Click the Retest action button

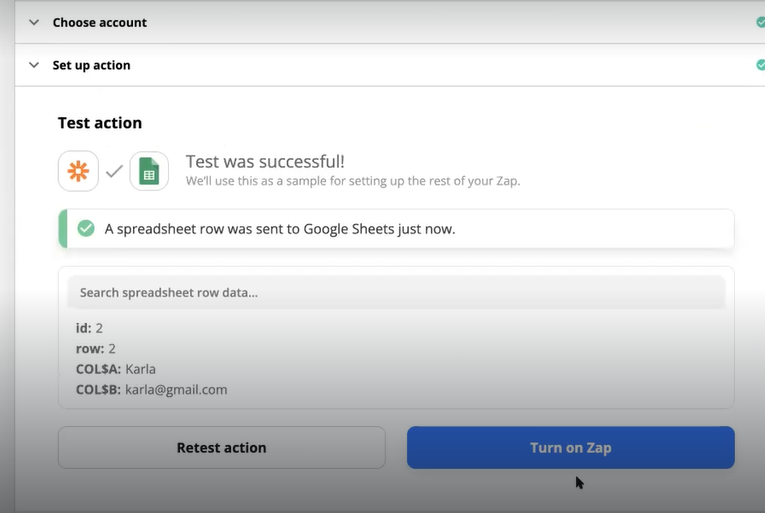(221, 448)
